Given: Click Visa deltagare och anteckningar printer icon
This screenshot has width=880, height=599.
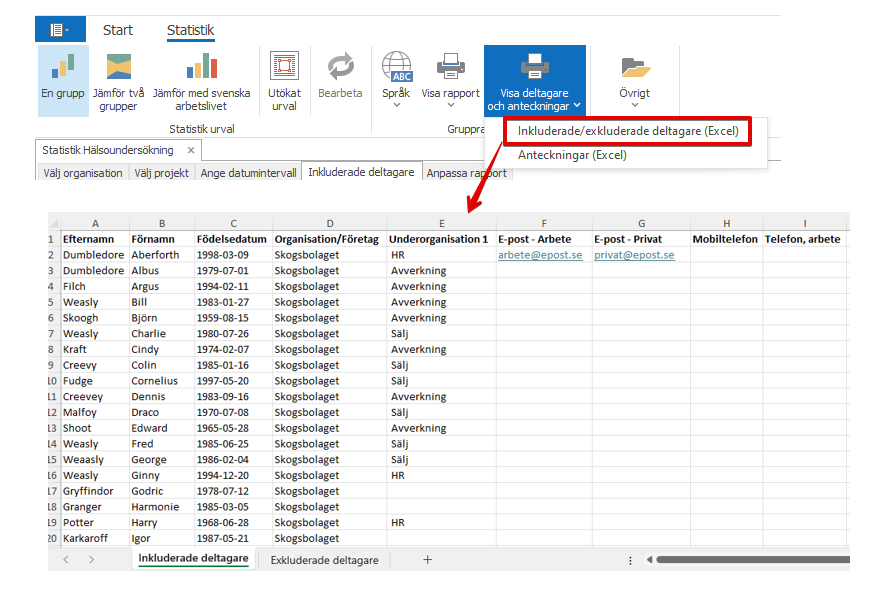Looking at the screenshot, I should coord(534,66).
